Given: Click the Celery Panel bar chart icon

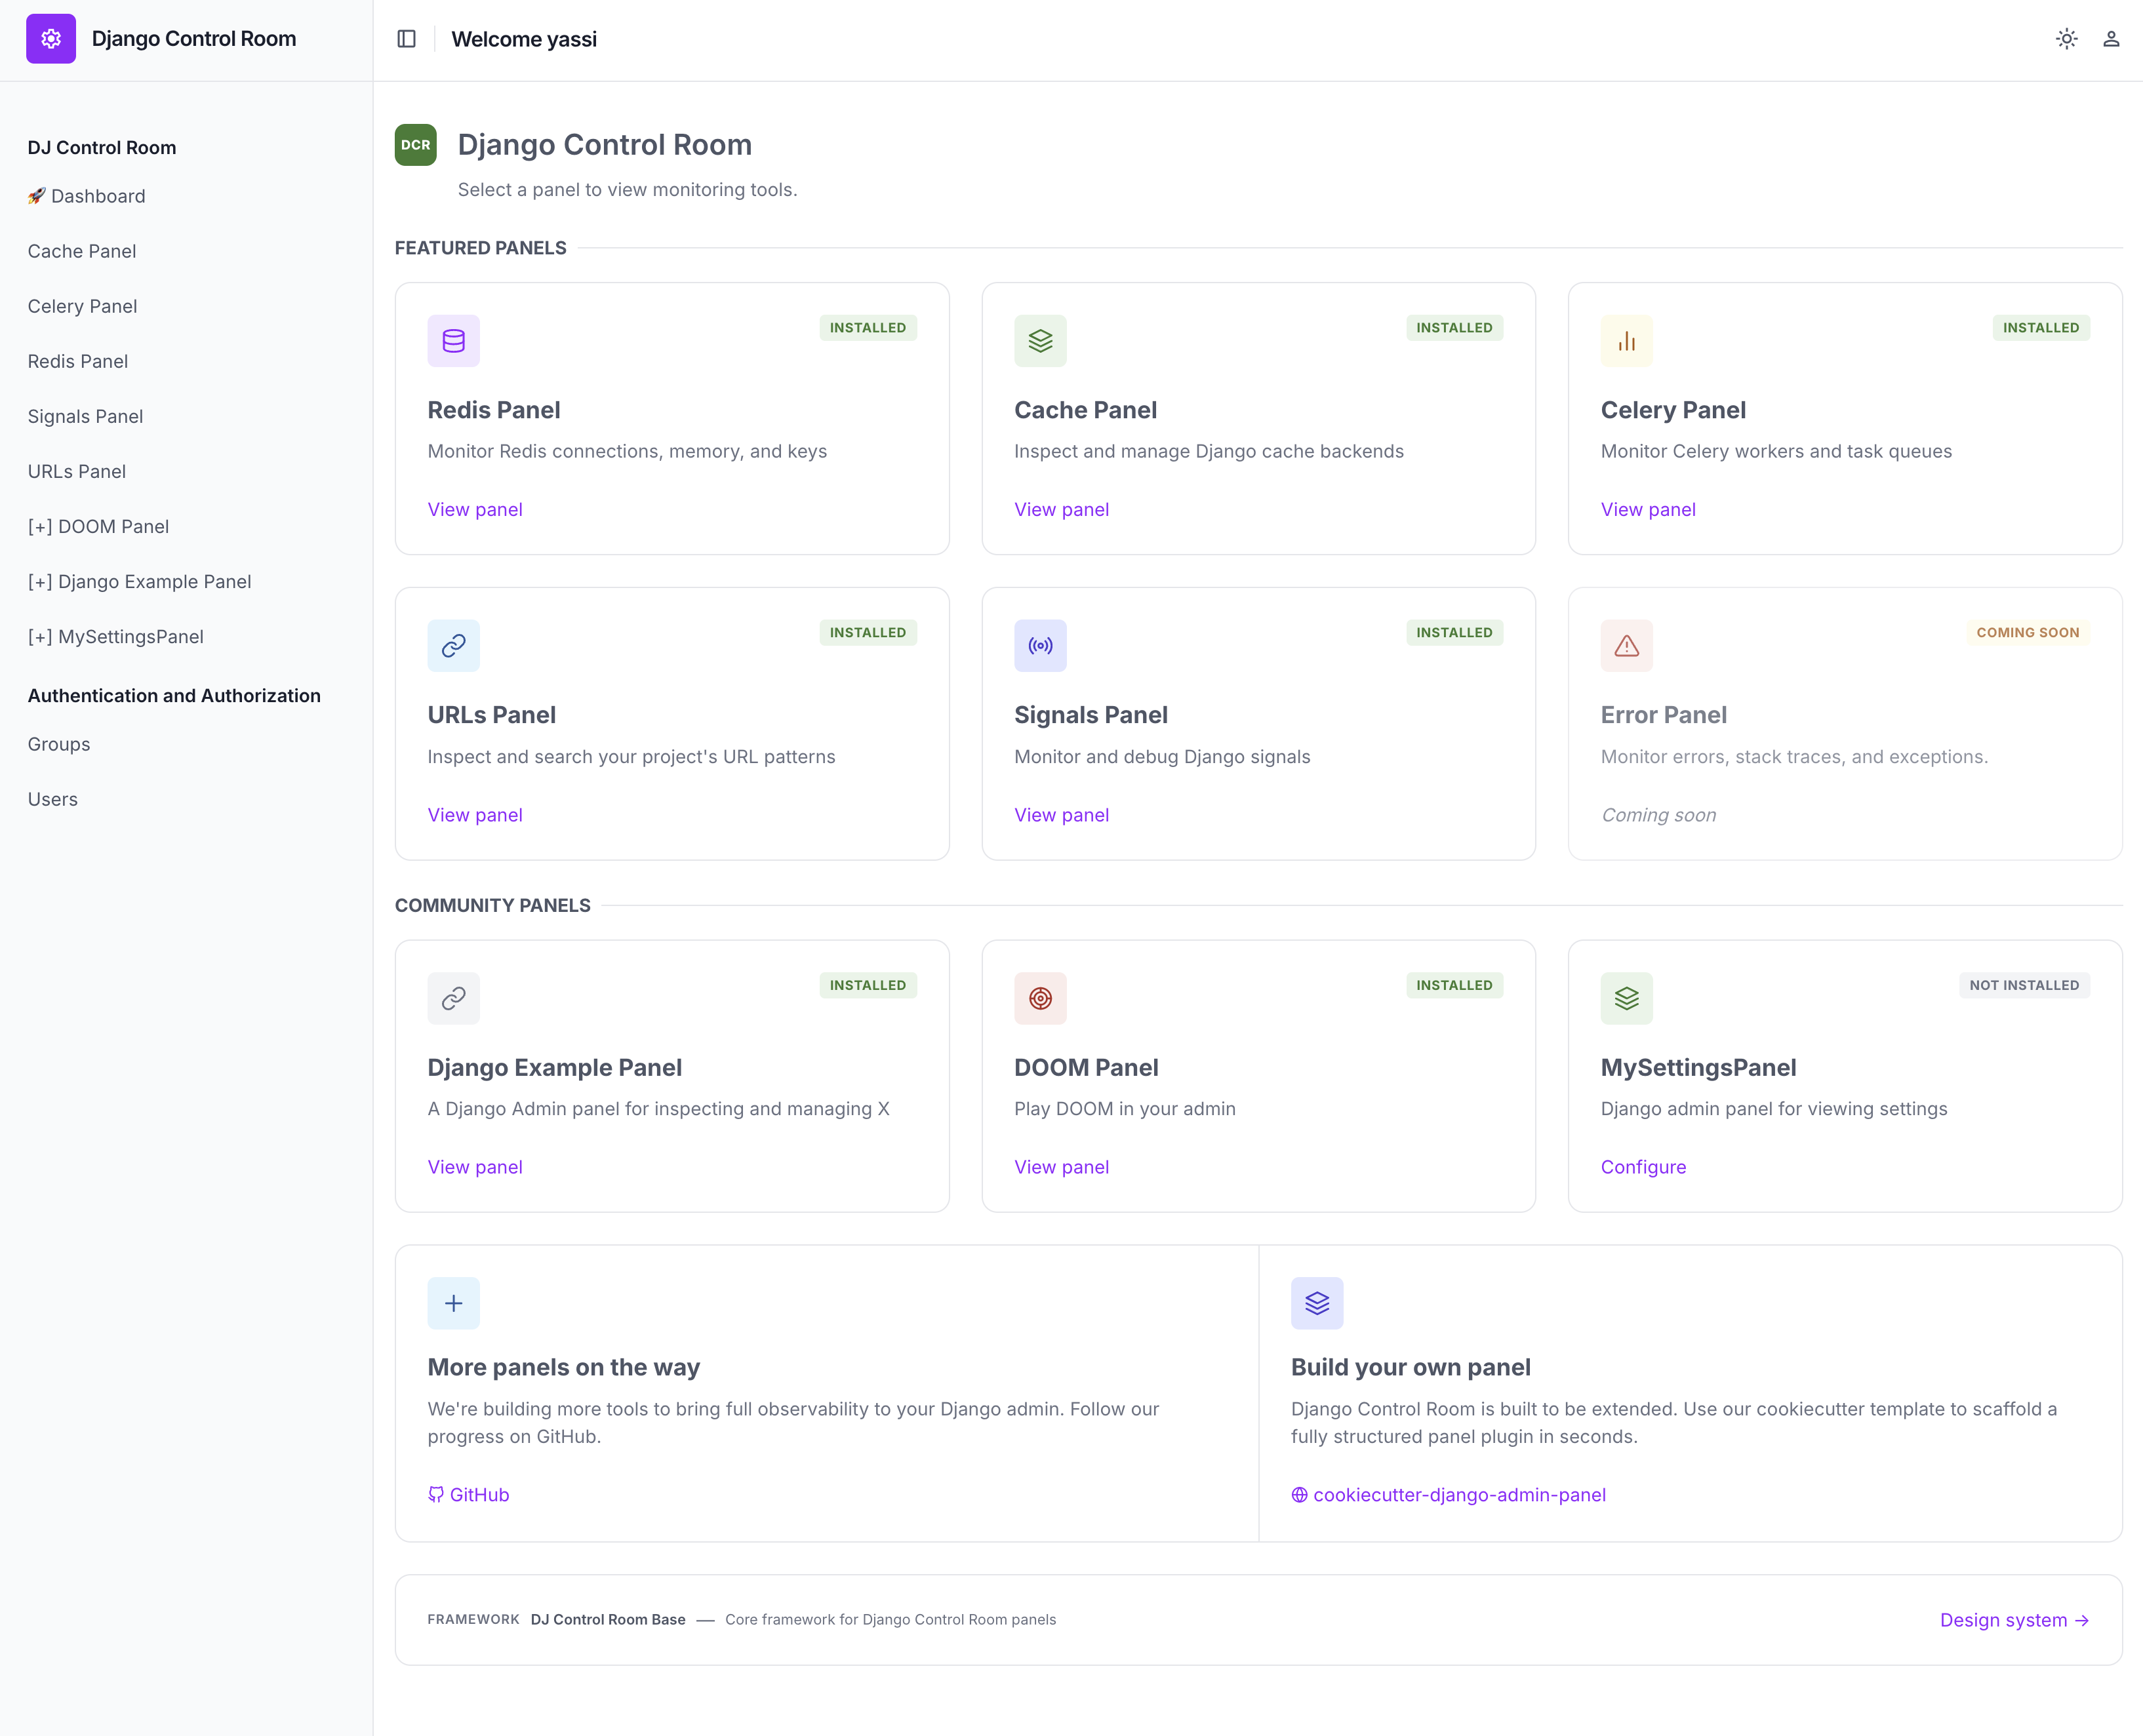Looking at the screenshot, I should point(1627,341).
